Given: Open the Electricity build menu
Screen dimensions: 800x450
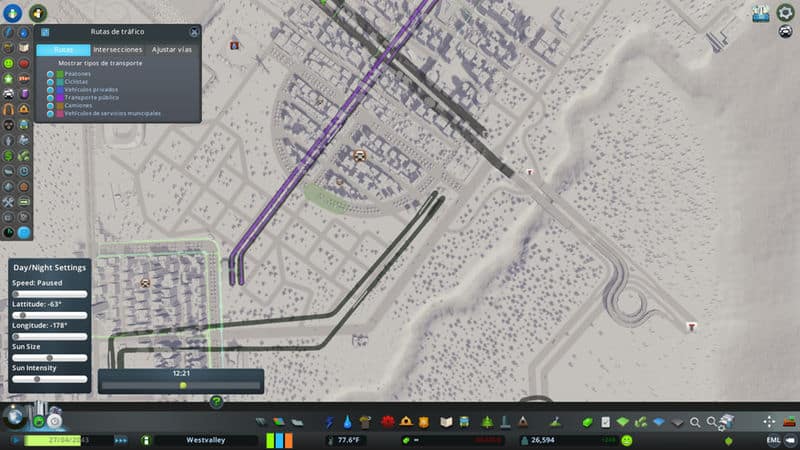Looking at the screenshot, I should pos(330,422).
